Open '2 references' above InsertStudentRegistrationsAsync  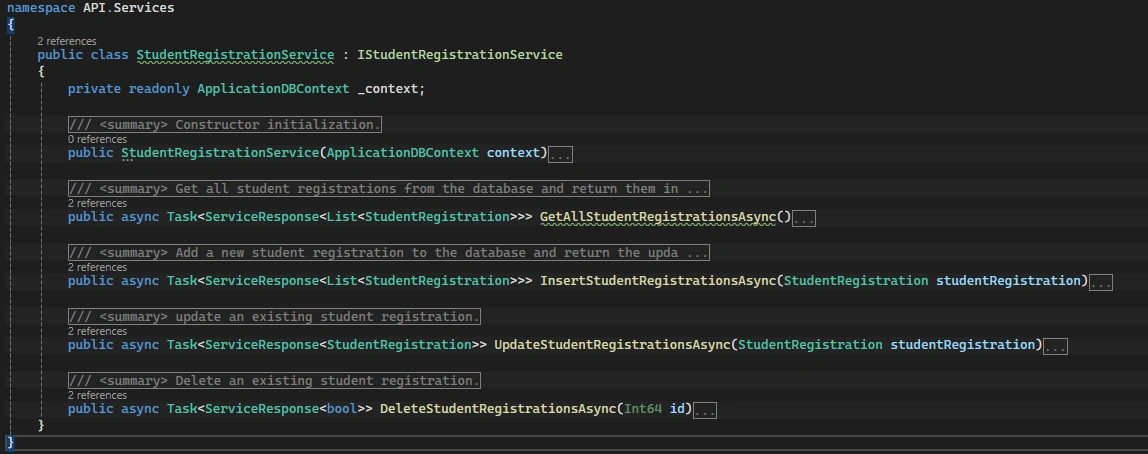click(97, 267)
